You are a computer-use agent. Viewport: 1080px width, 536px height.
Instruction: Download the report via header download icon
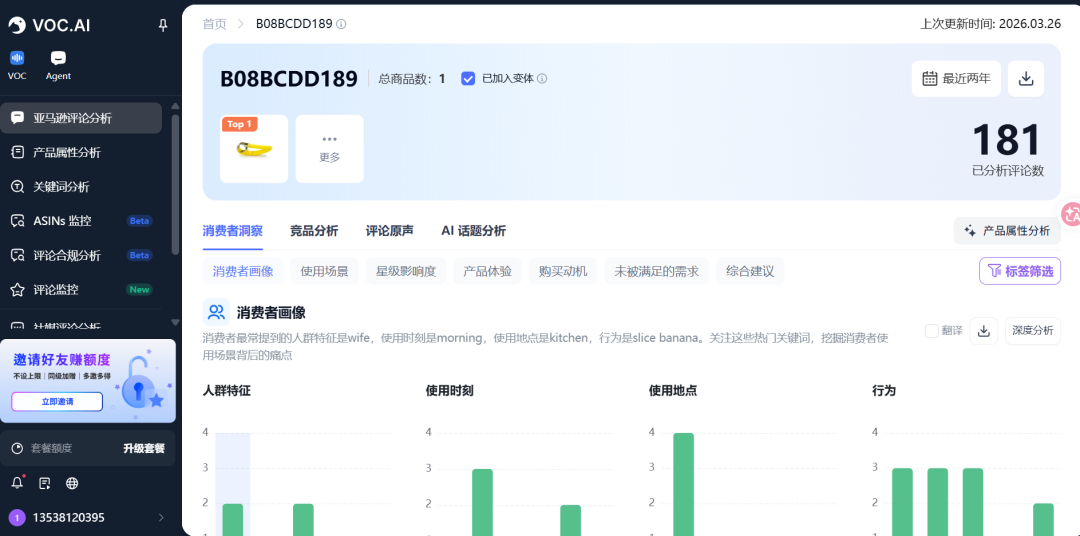1026,79
